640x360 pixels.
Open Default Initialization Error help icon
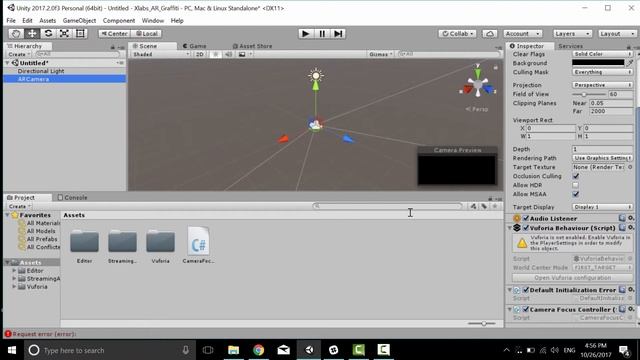pos(622,289)
